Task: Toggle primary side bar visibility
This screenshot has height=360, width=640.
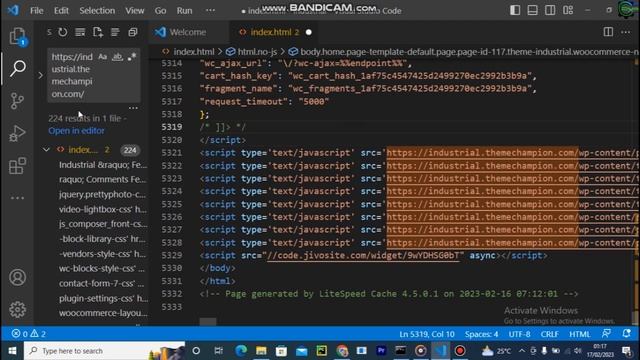Action: (515, 10)
